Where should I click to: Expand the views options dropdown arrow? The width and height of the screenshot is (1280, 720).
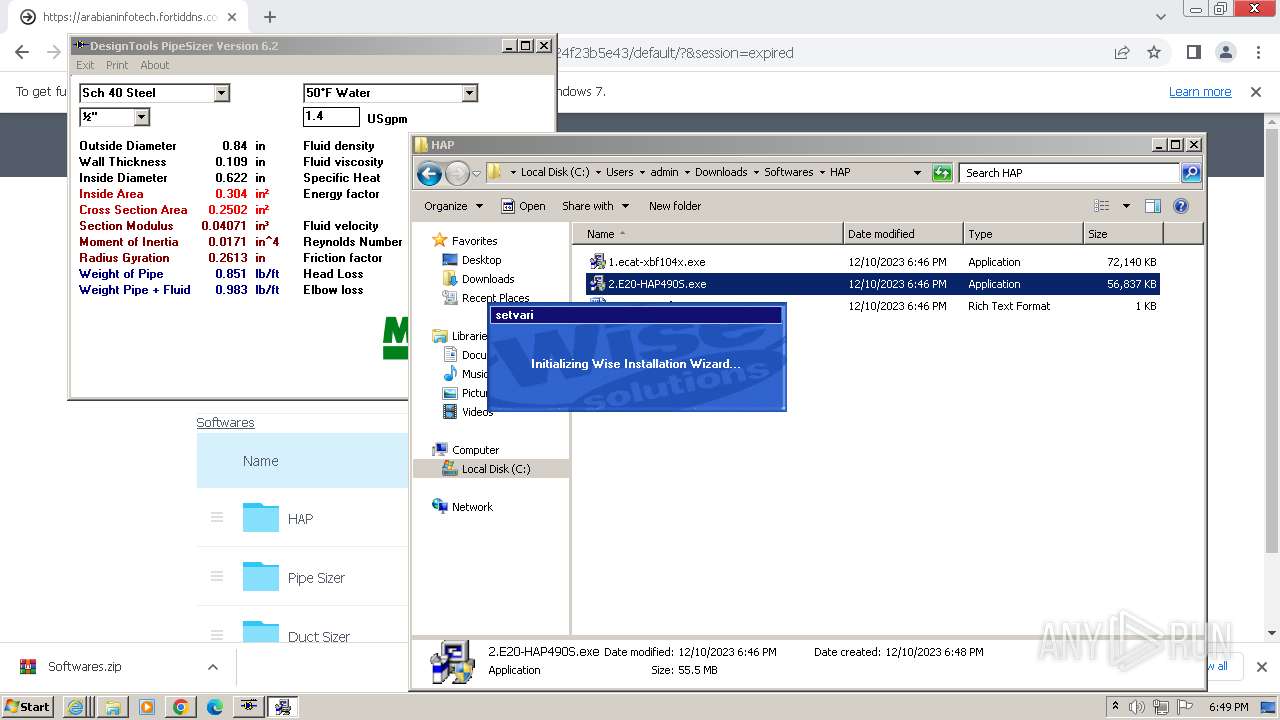tap(1126, 206)
